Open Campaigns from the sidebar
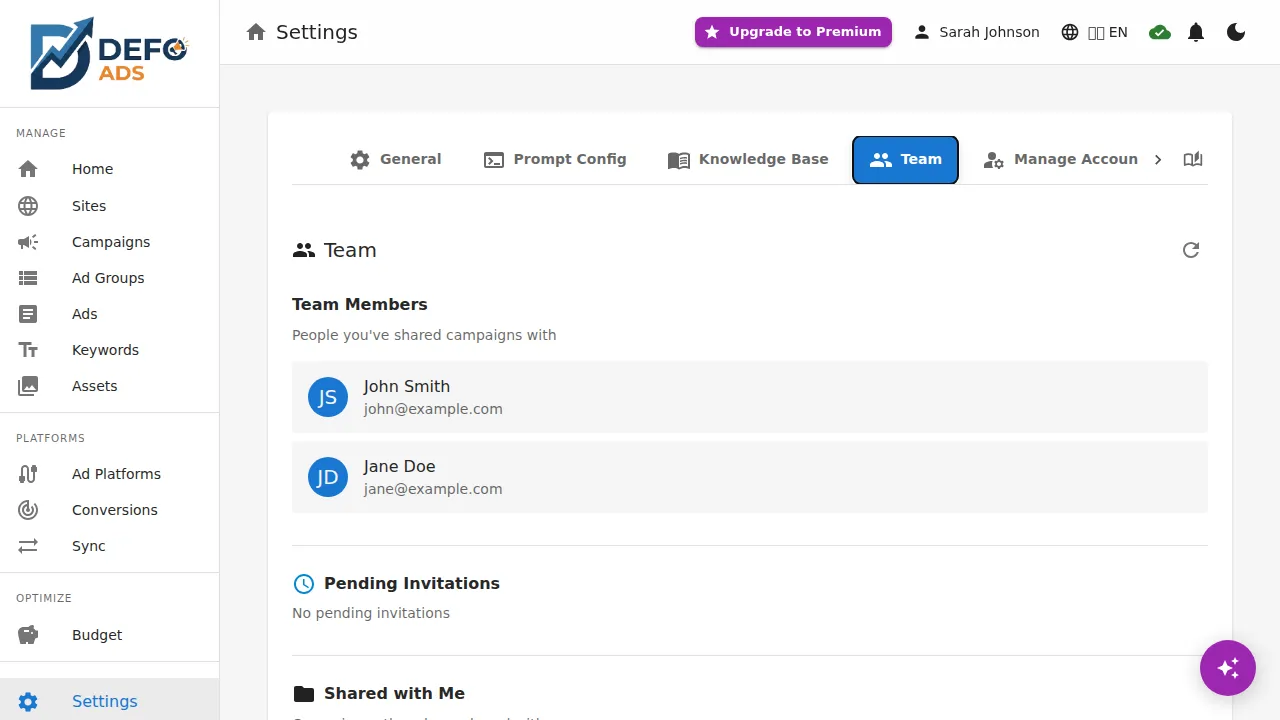The width and height of the screenshot is (1280, 720). pyautogui.click(x=109, y=242)
